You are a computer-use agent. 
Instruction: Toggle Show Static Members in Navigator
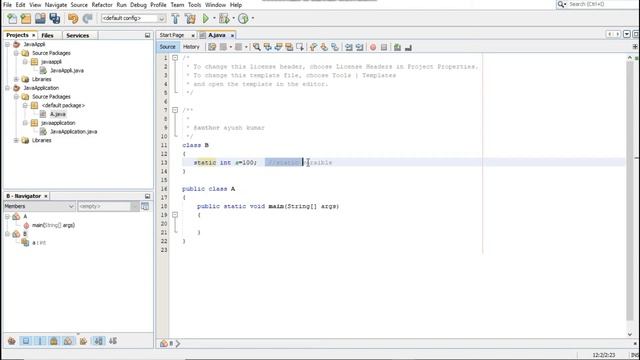[x=40, y=341]
